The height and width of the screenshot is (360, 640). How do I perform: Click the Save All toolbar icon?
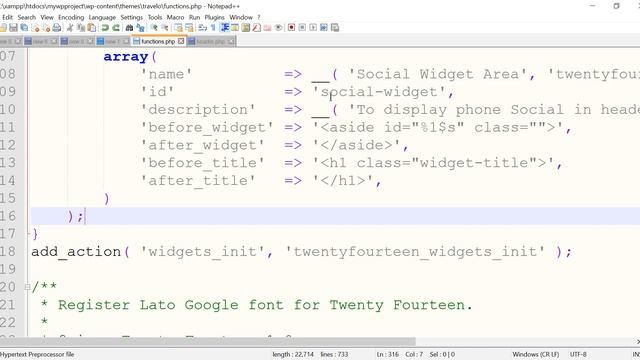(24, 28)
